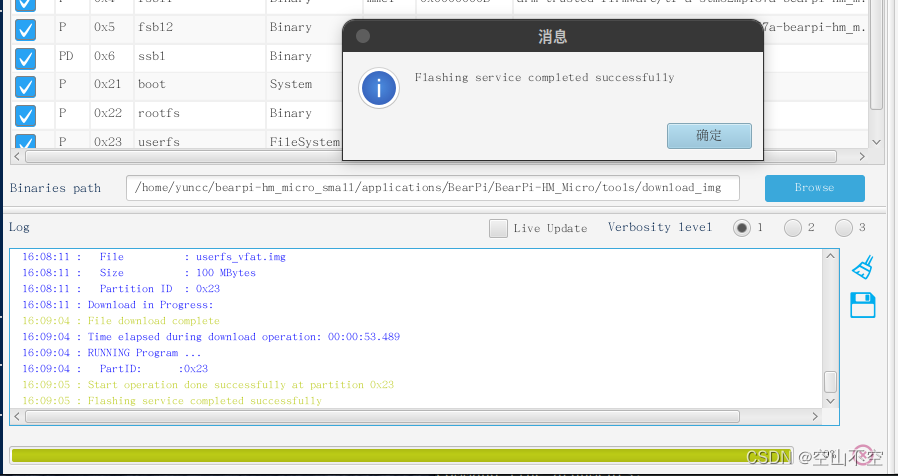The image size is (898, 476).
Task: Uncheck the rootfs partition checkbox
Action: pyautogui.click(x=25, y=116)
